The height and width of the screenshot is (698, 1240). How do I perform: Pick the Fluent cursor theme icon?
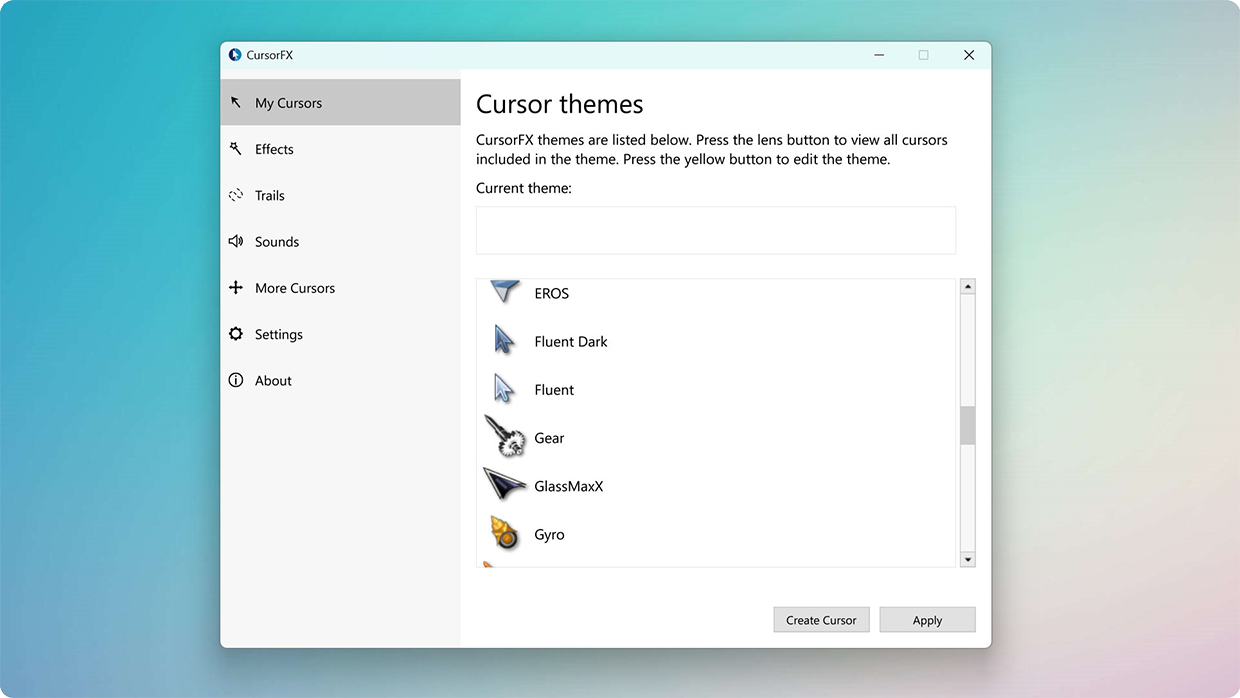pyautogui.click(x=505, y=388)
